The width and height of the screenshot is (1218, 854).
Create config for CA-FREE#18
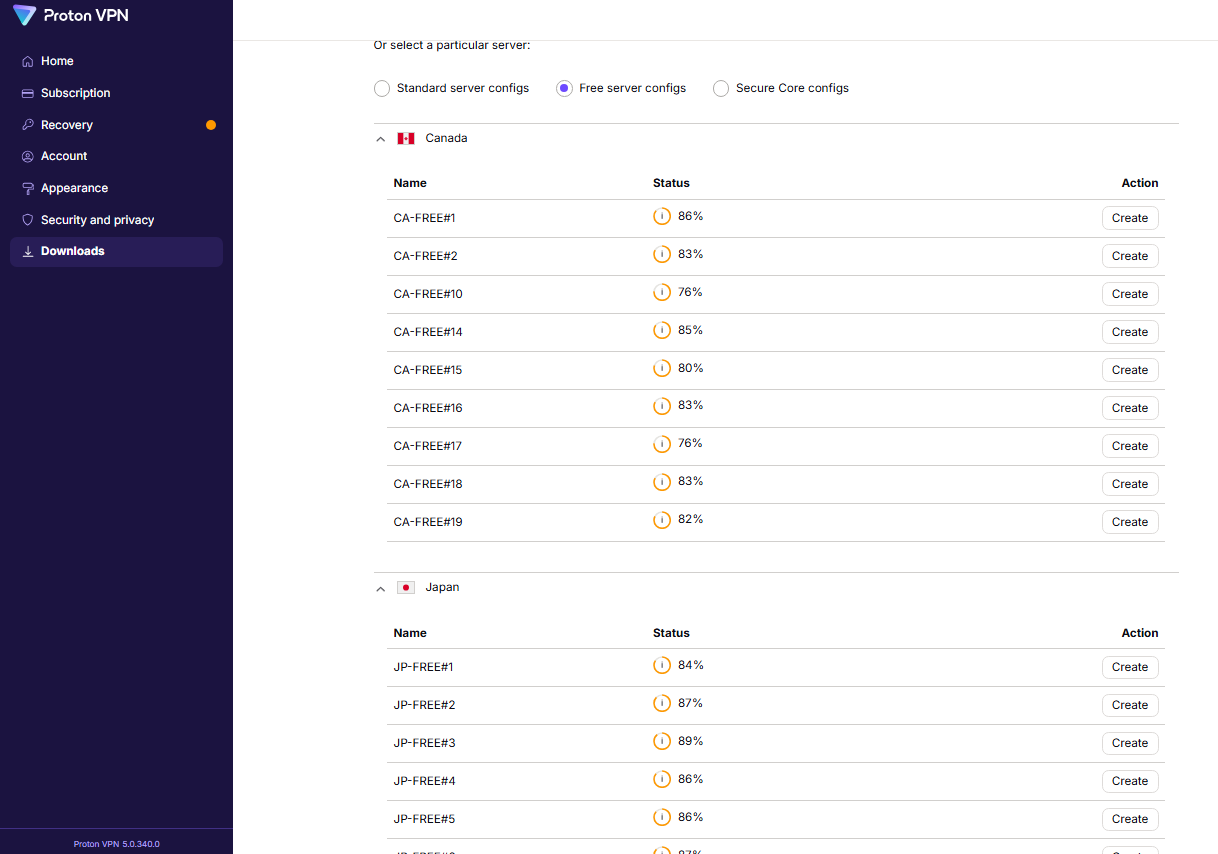click(x=1130, y=484)
